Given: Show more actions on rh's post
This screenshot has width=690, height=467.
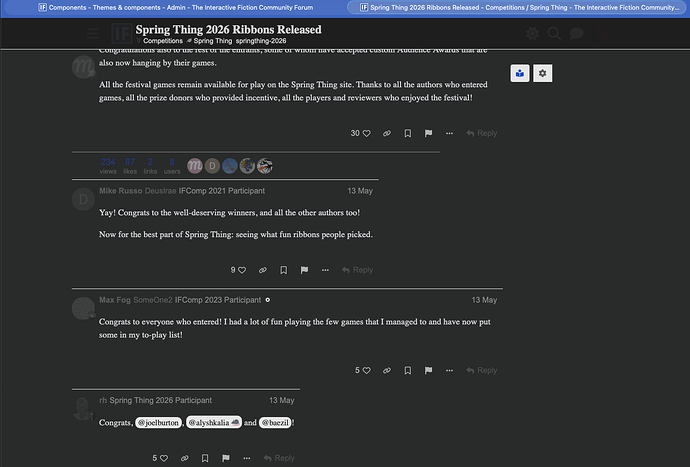Looking at the screenshot, I should click(x=247, y=458).
